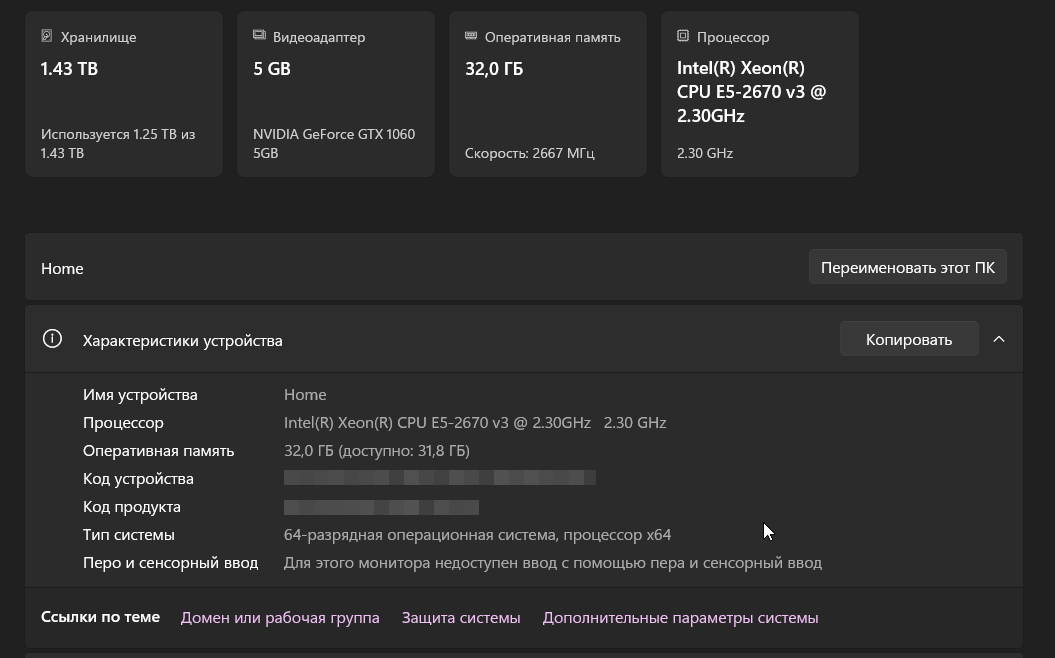Click the storage drive icon in Хранилище card
The height and width of the screenshot is (658, 1055).
coord(46,36)
